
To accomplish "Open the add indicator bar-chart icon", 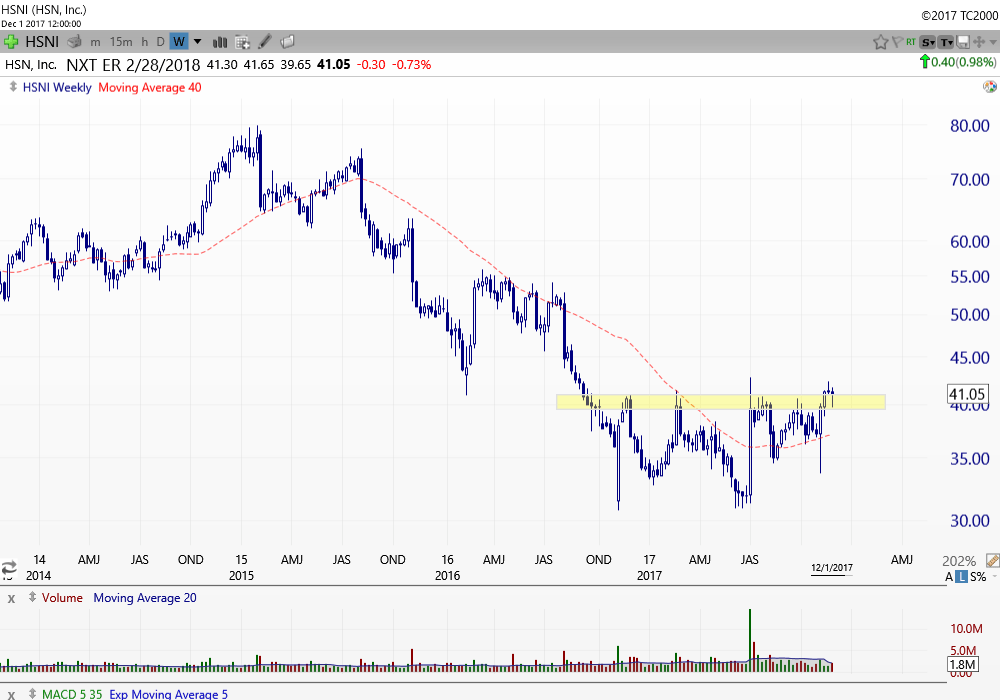I will [219, 41].
